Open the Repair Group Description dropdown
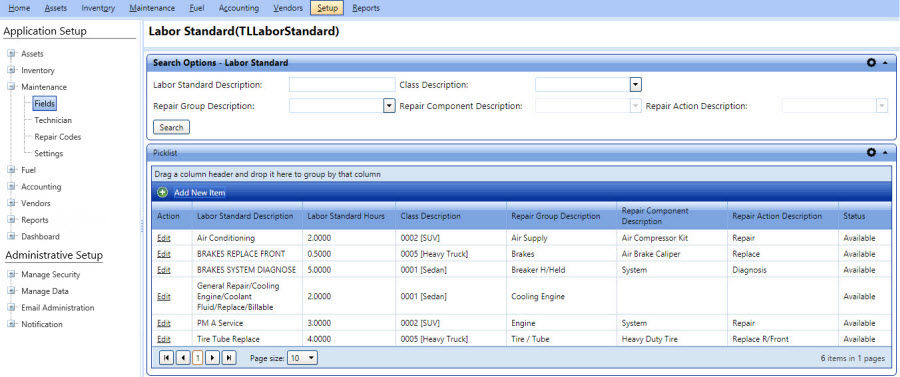Screen dimensions: 900x377 389,106
